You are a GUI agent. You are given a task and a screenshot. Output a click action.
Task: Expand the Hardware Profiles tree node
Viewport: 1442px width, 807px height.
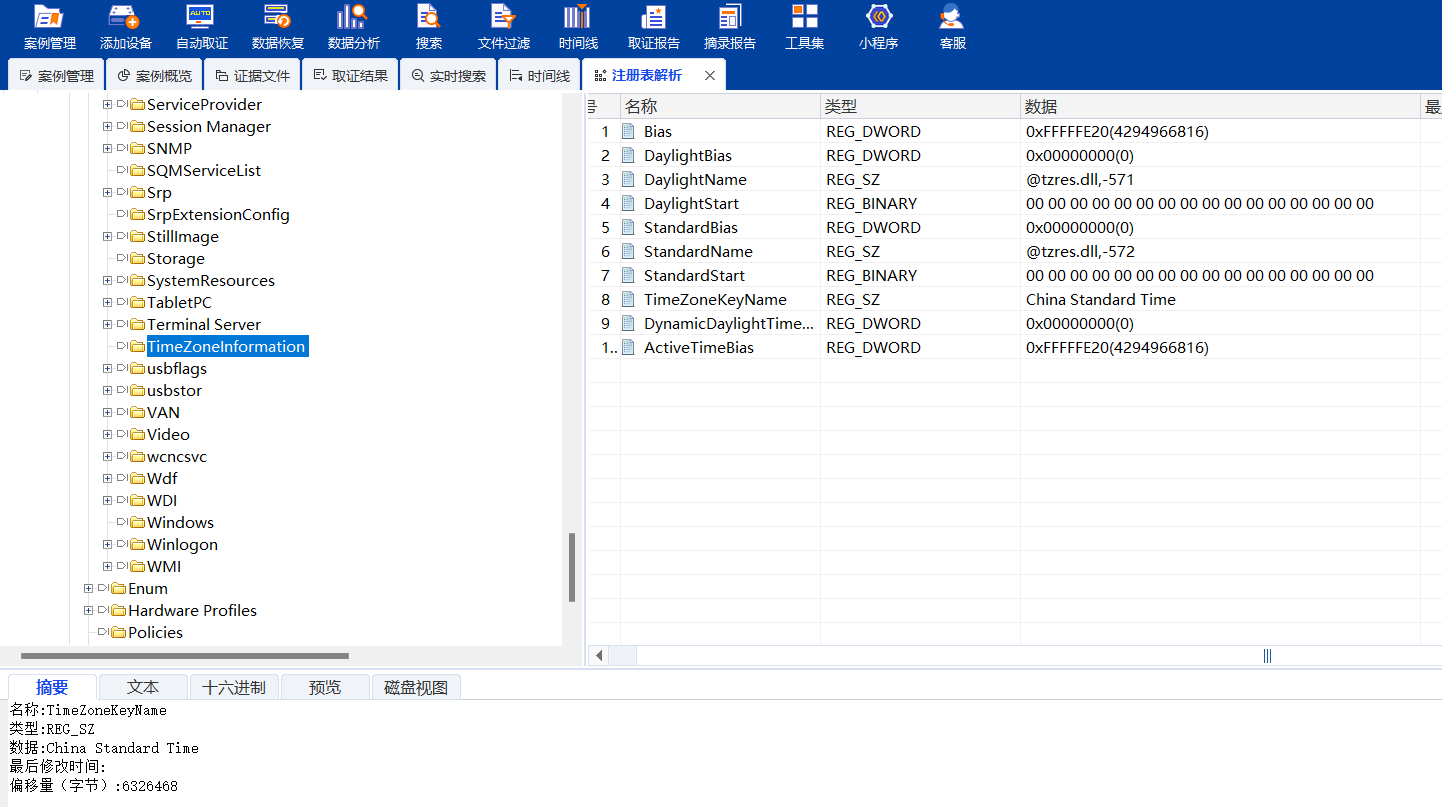click(x=88, y=611)
